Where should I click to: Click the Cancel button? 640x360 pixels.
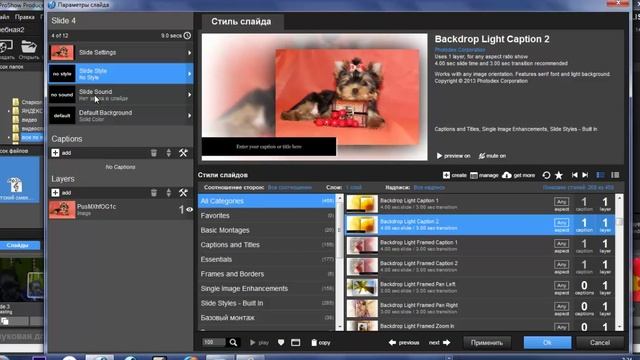[600, 342]
